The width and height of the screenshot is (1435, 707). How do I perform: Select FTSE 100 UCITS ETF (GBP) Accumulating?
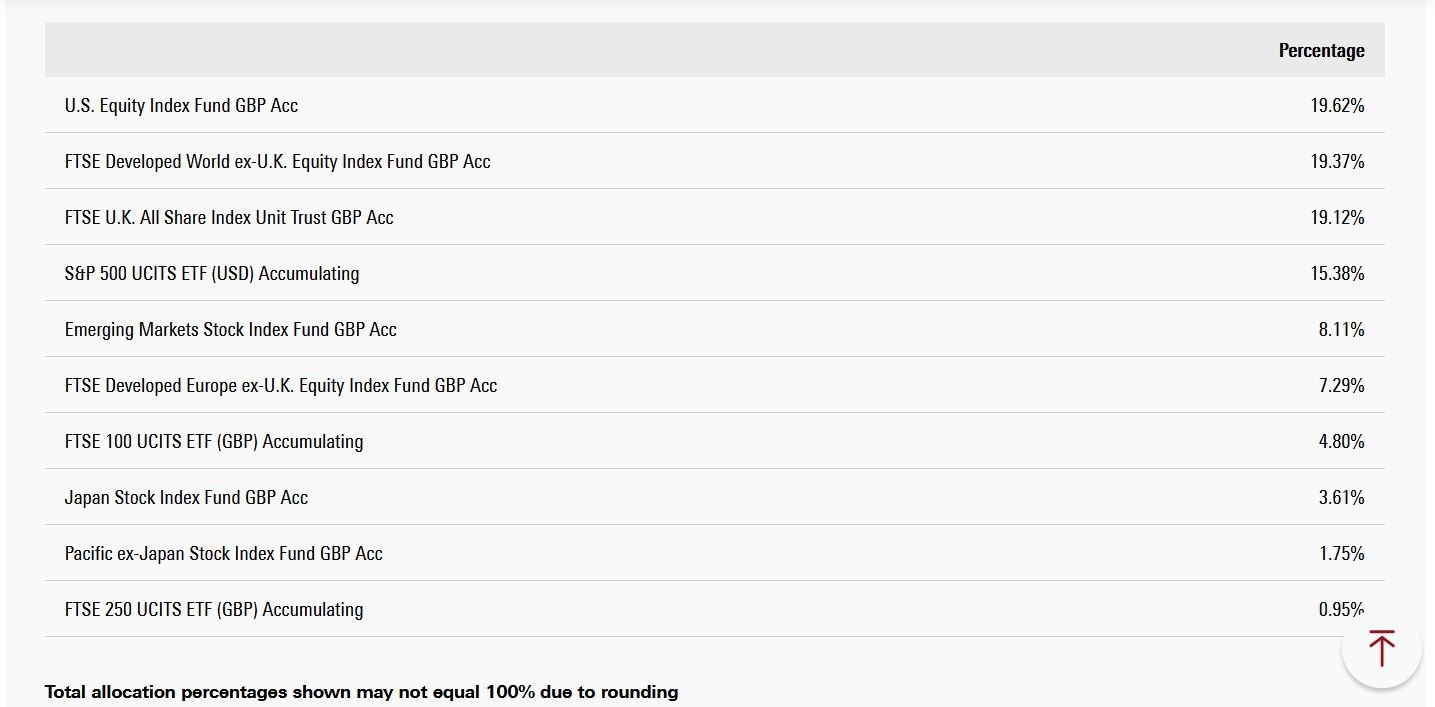click(x=214, y=441)
